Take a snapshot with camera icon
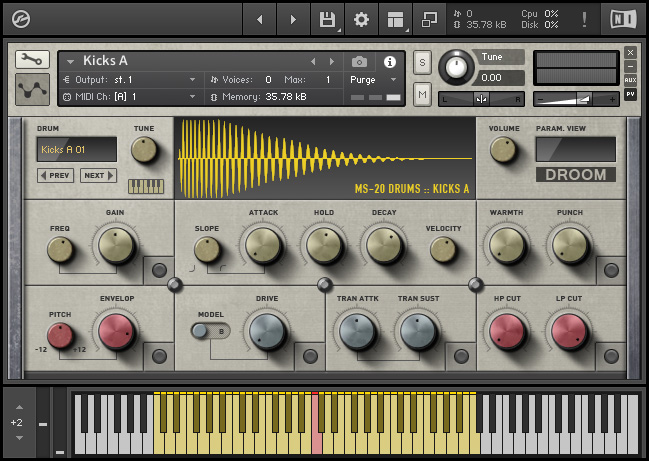The image size is (649, 461). [359, 62]
